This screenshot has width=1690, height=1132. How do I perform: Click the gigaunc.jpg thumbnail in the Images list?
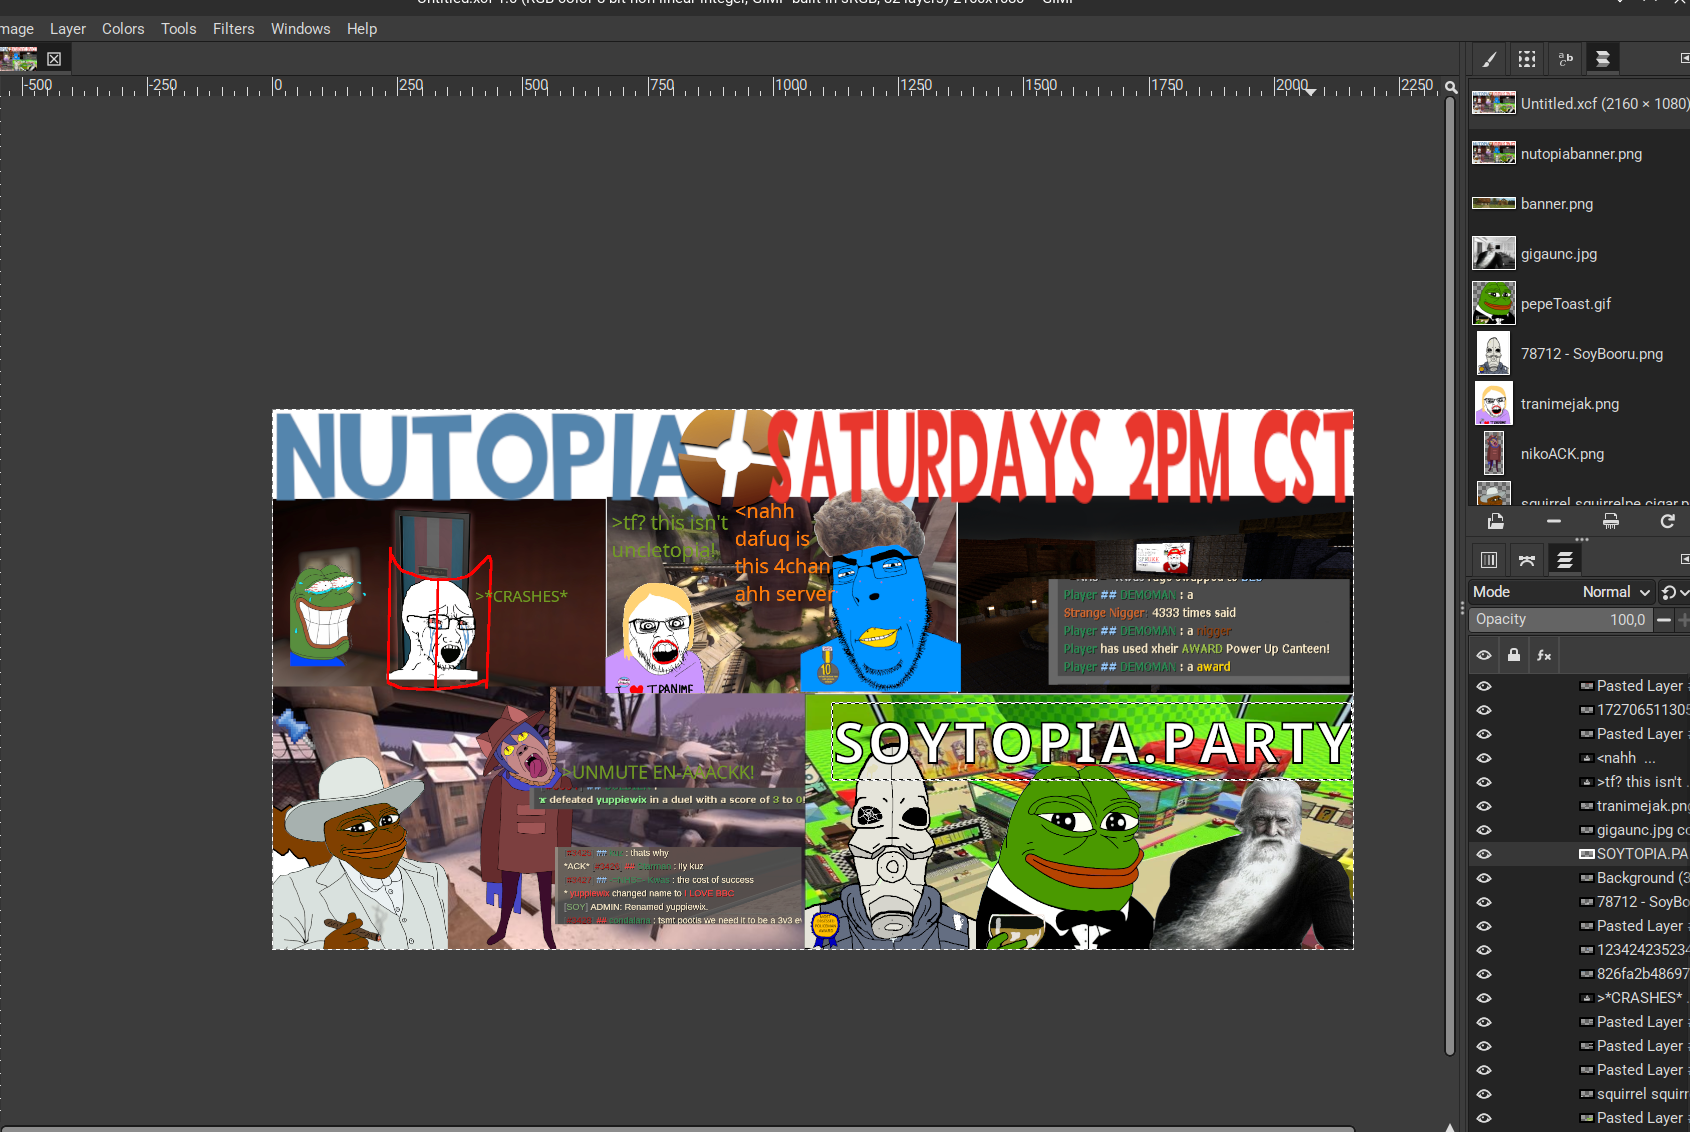(1494, 253)
